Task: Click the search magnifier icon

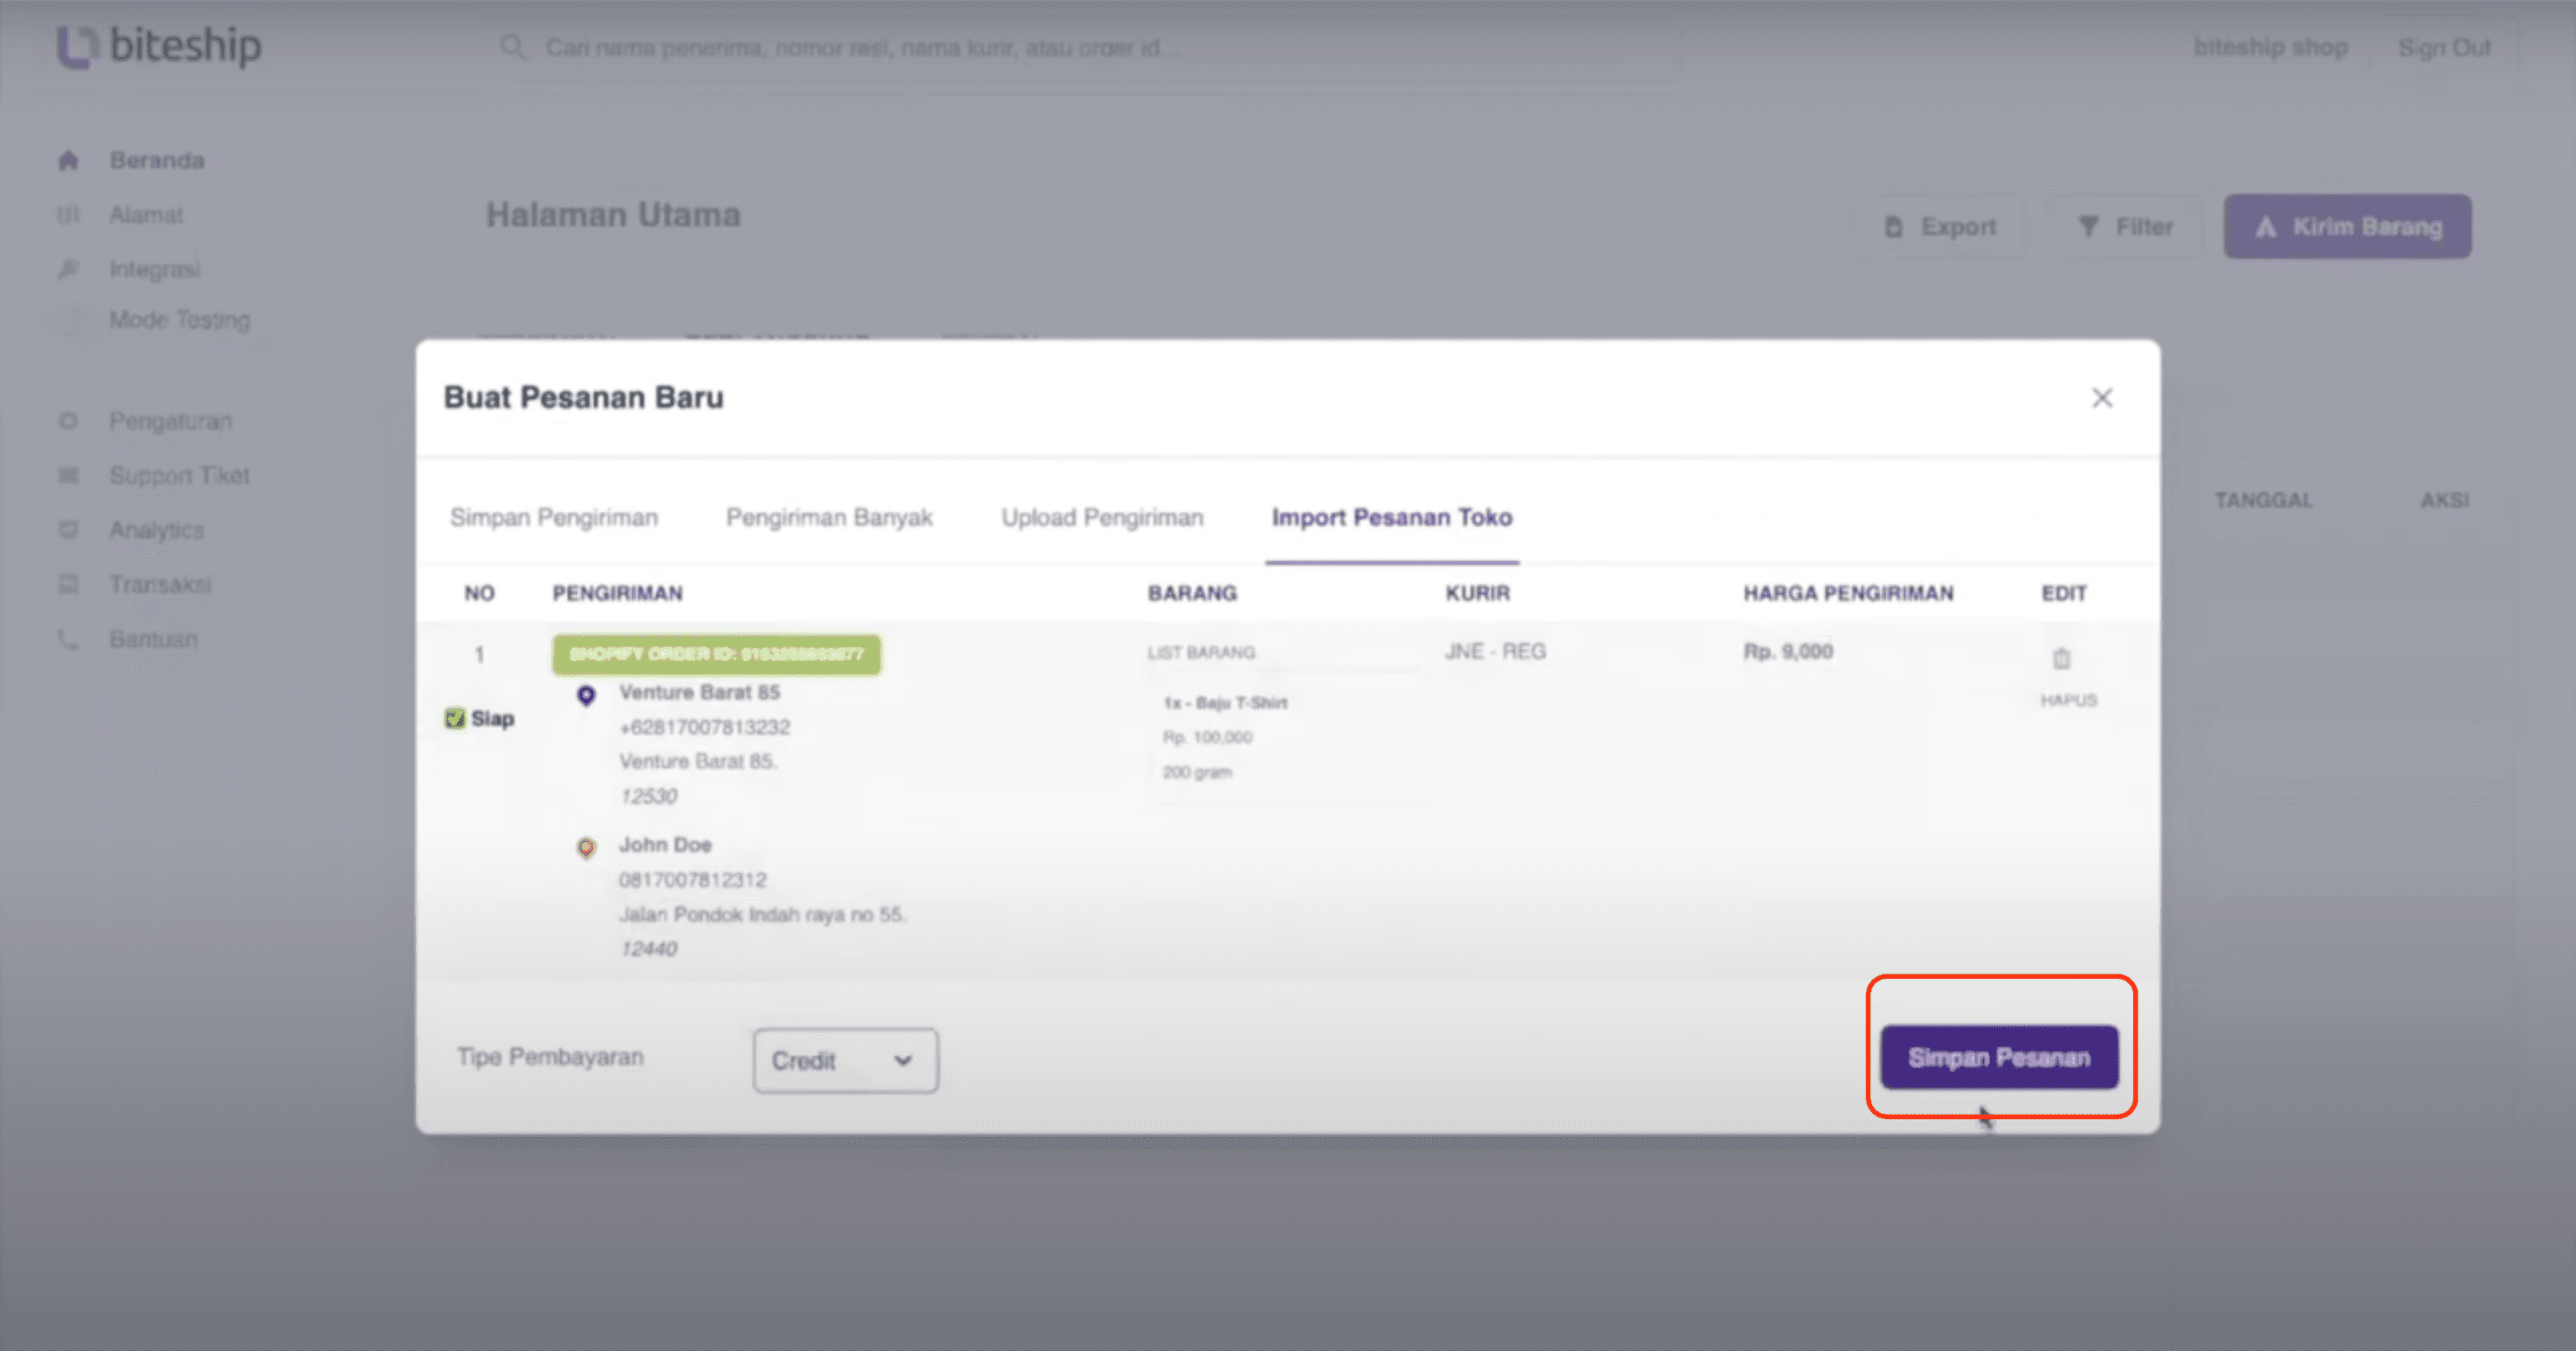Action: coord(513,47)
